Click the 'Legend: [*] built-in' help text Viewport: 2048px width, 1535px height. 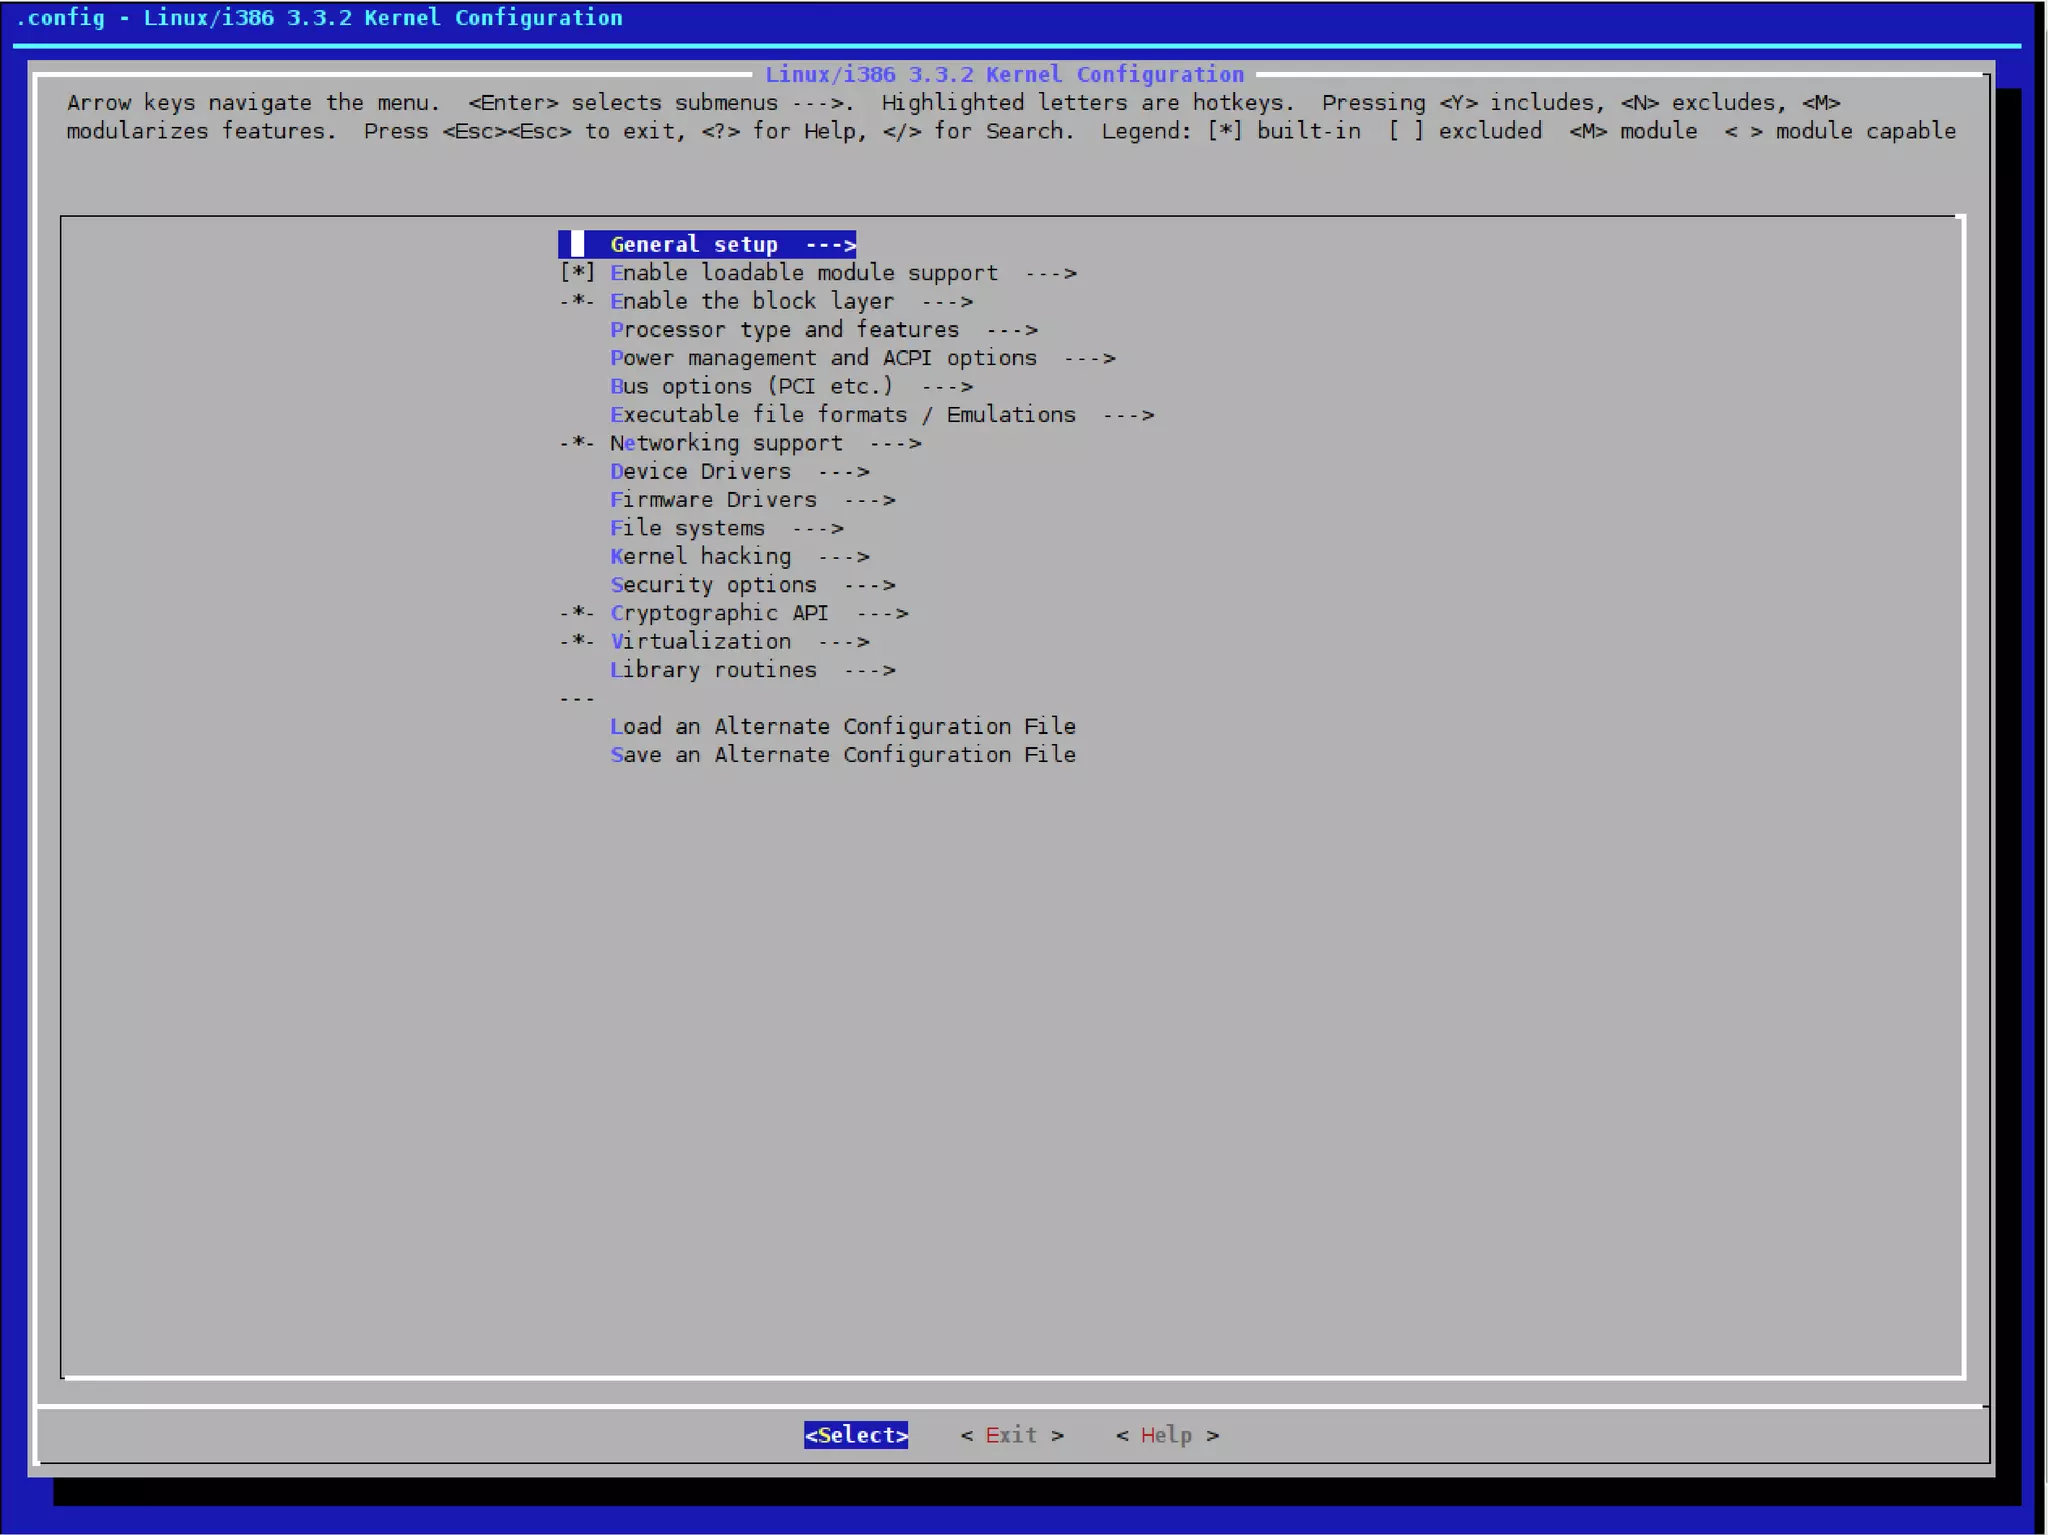coord(1231,131)
